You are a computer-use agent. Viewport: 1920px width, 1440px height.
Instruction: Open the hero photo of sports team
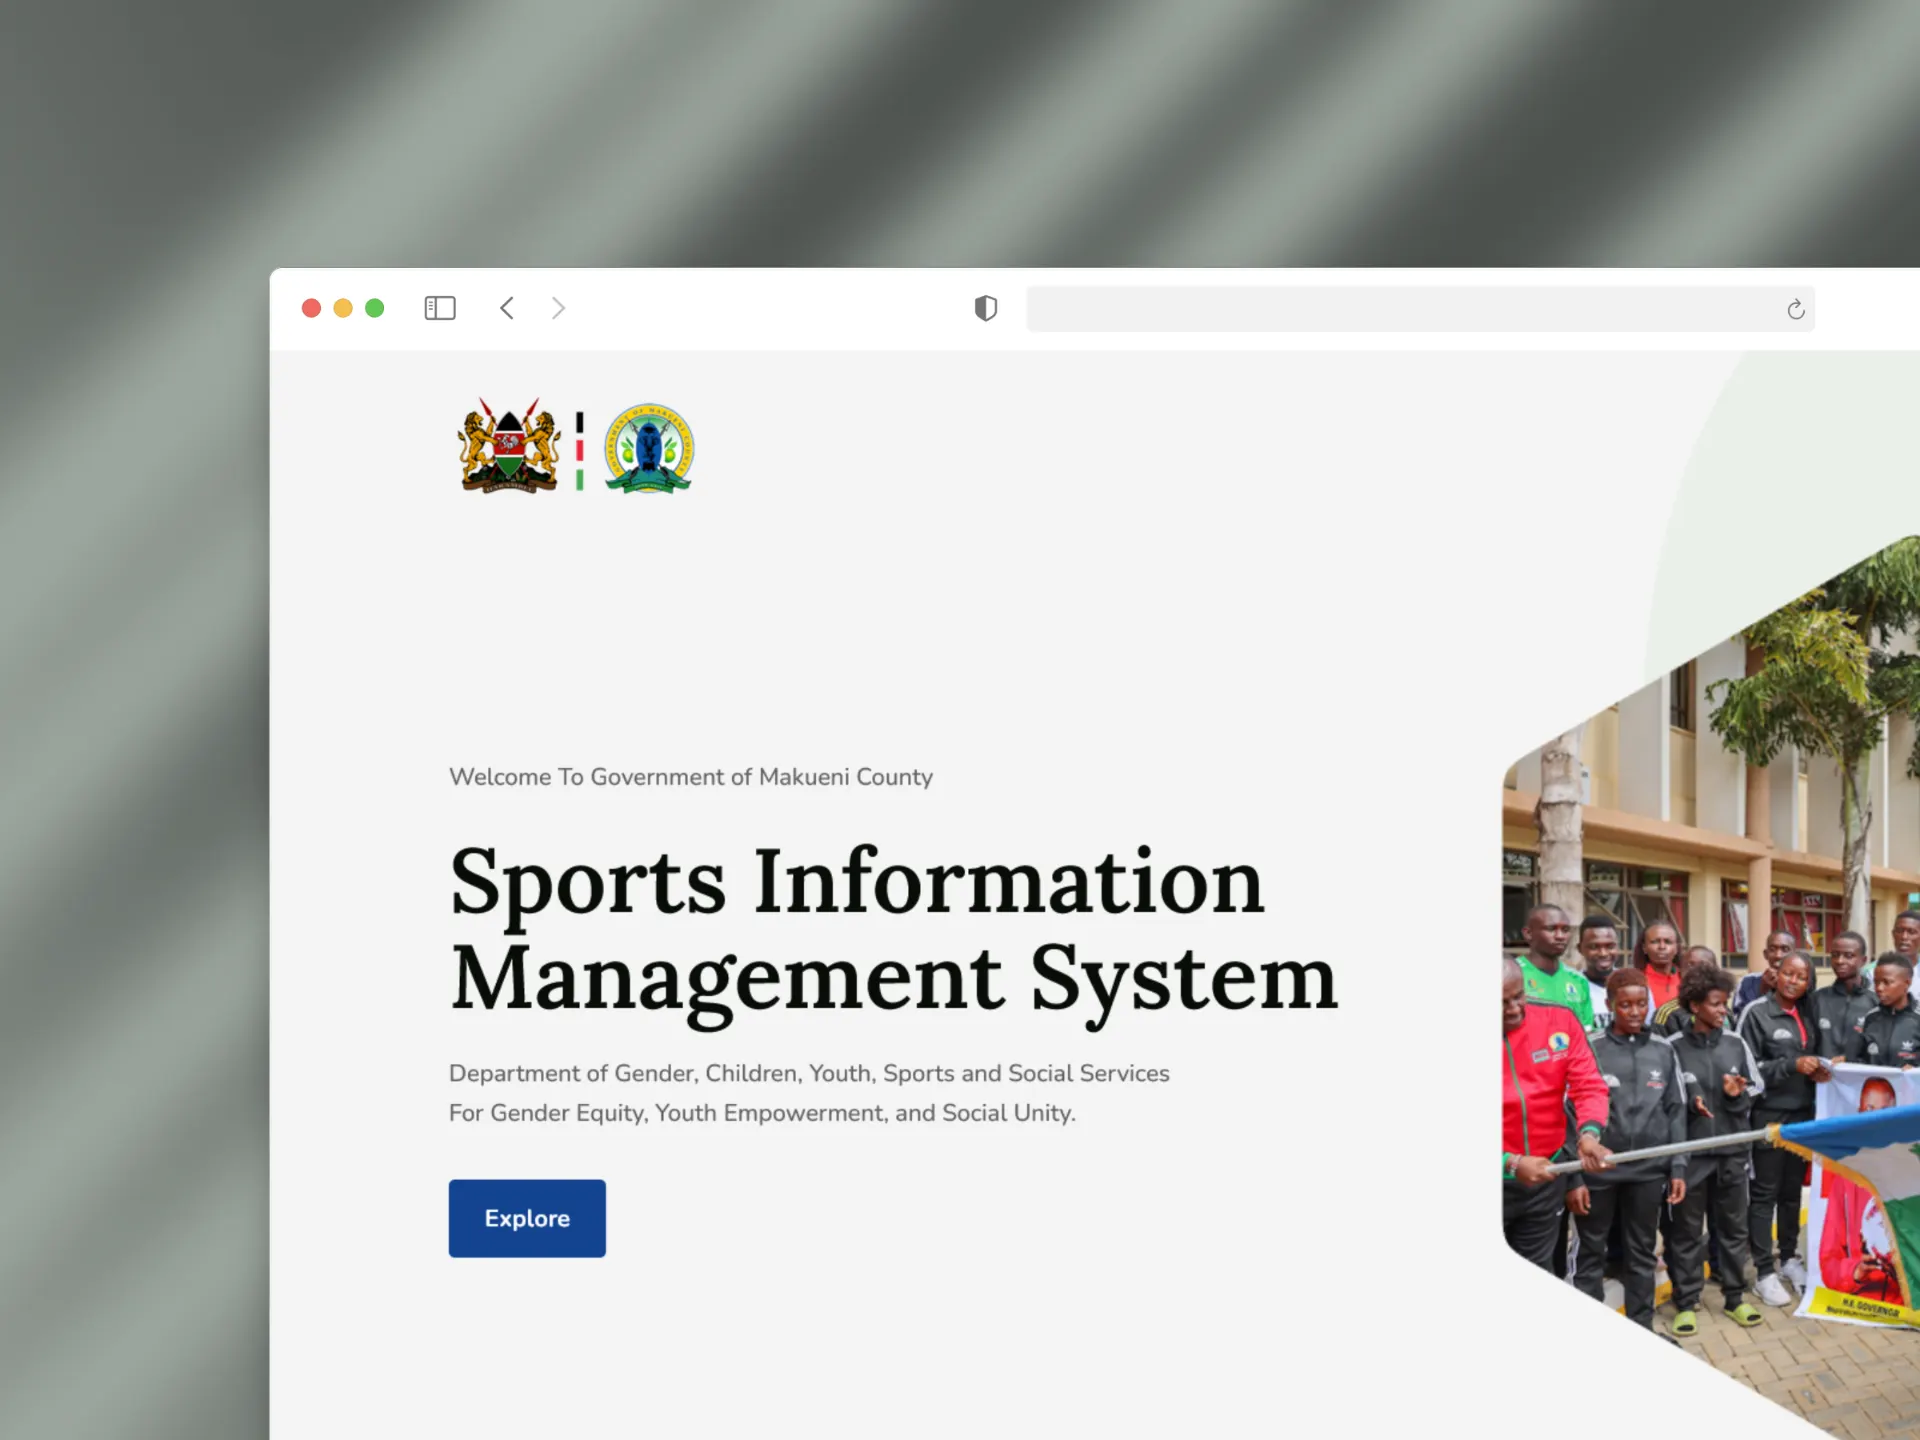pyautogui.click(x=1710, y=1000)
